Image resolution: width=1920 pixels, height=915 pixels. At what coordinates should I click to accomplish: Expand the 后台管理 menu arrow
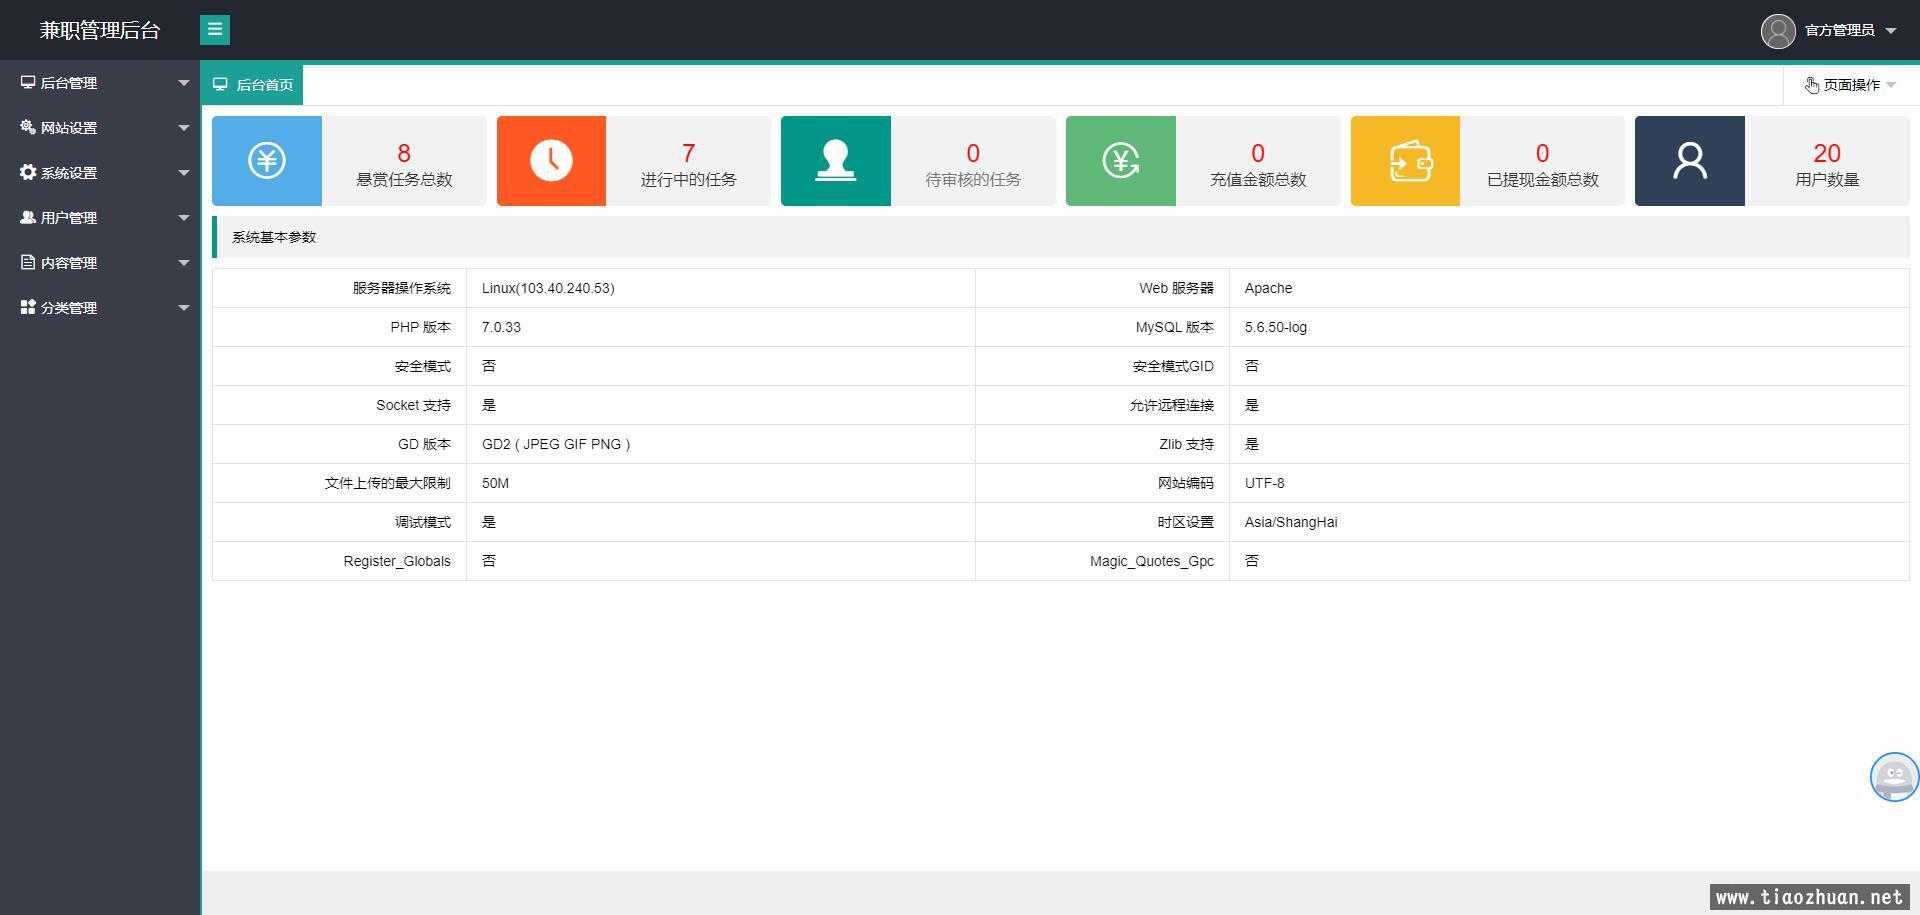pos(184,83)
